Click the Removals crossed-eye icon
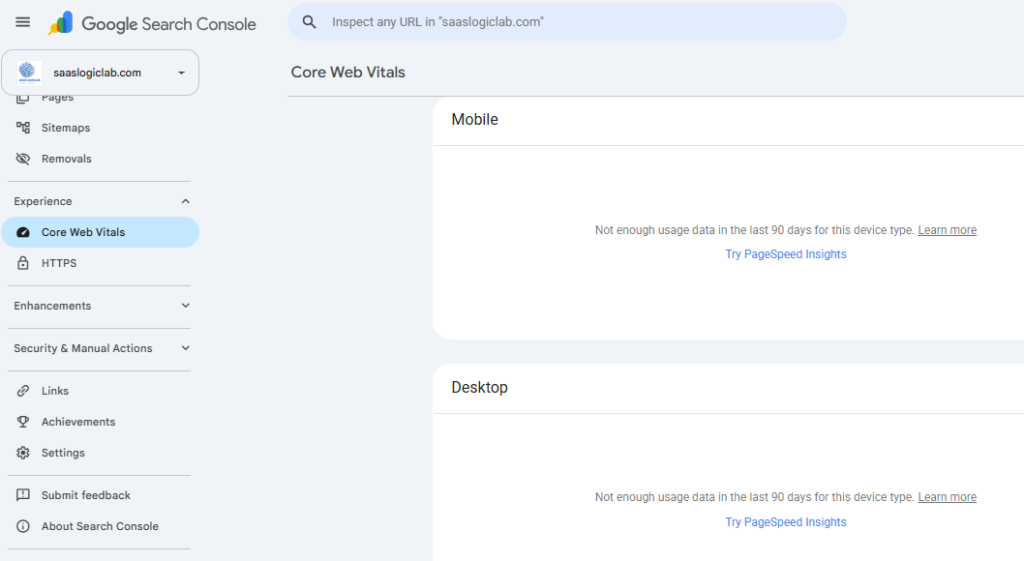Image resolution: width=1024 pixels, height=561 pixels. tap(23, 159)
